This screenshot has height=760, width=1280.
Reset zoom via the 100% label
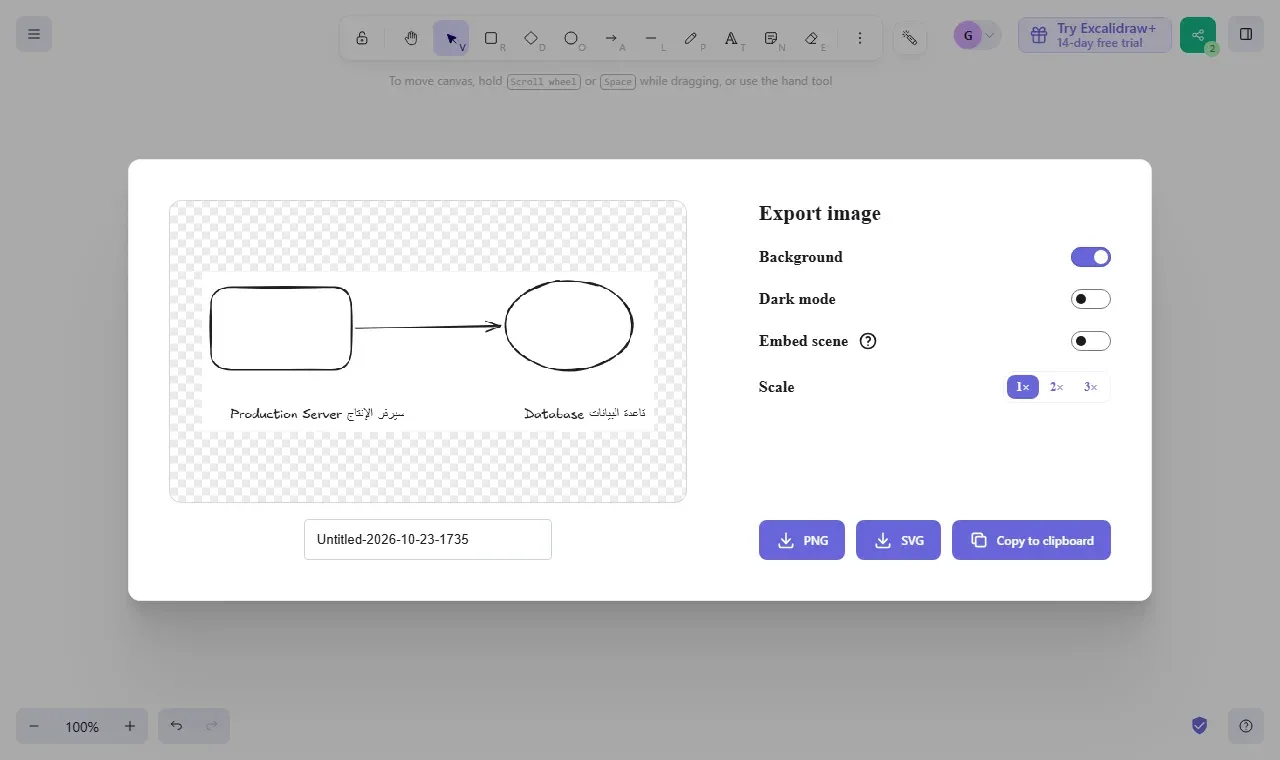[x=82, y=726]
